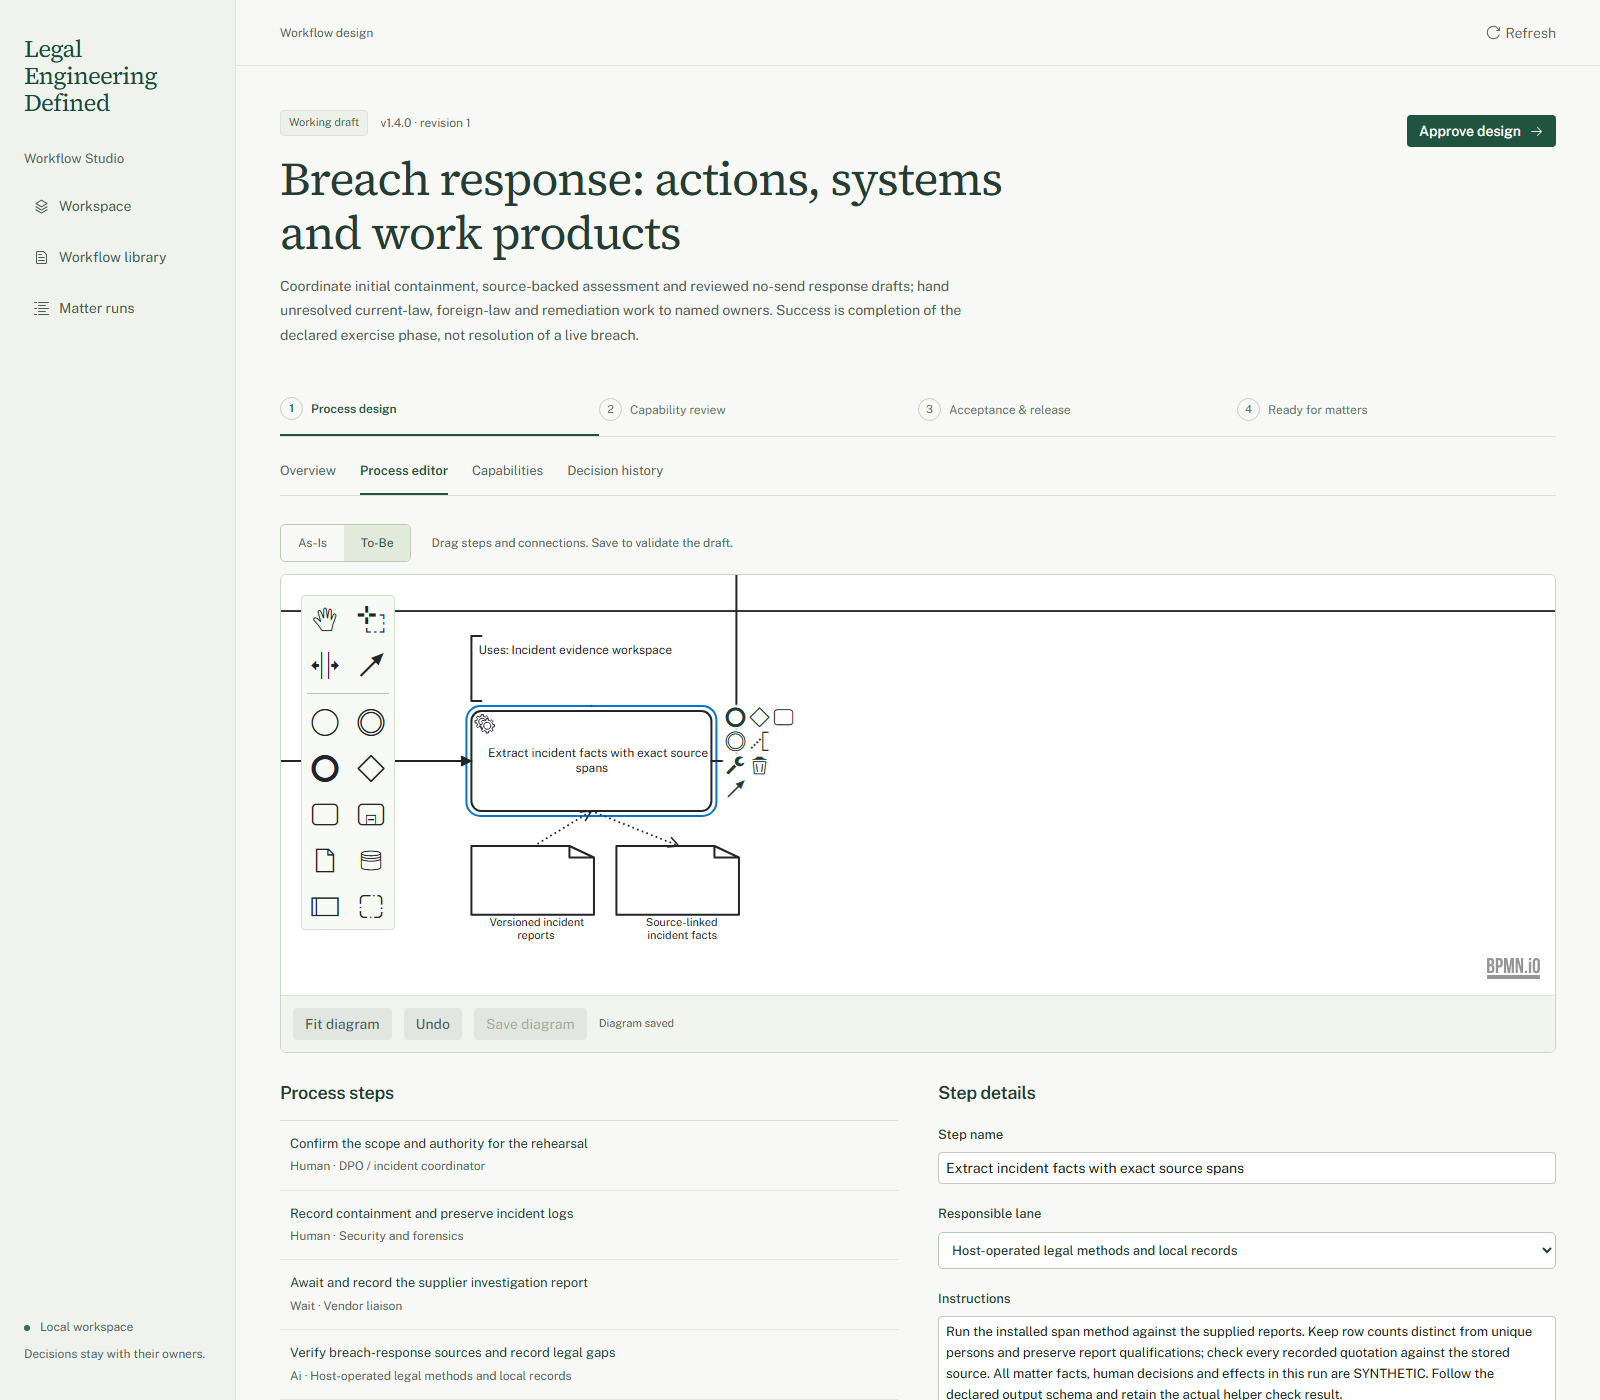Create a data object reference from palette
This screenshot has width=1600, height=1400.
[325, 860]
